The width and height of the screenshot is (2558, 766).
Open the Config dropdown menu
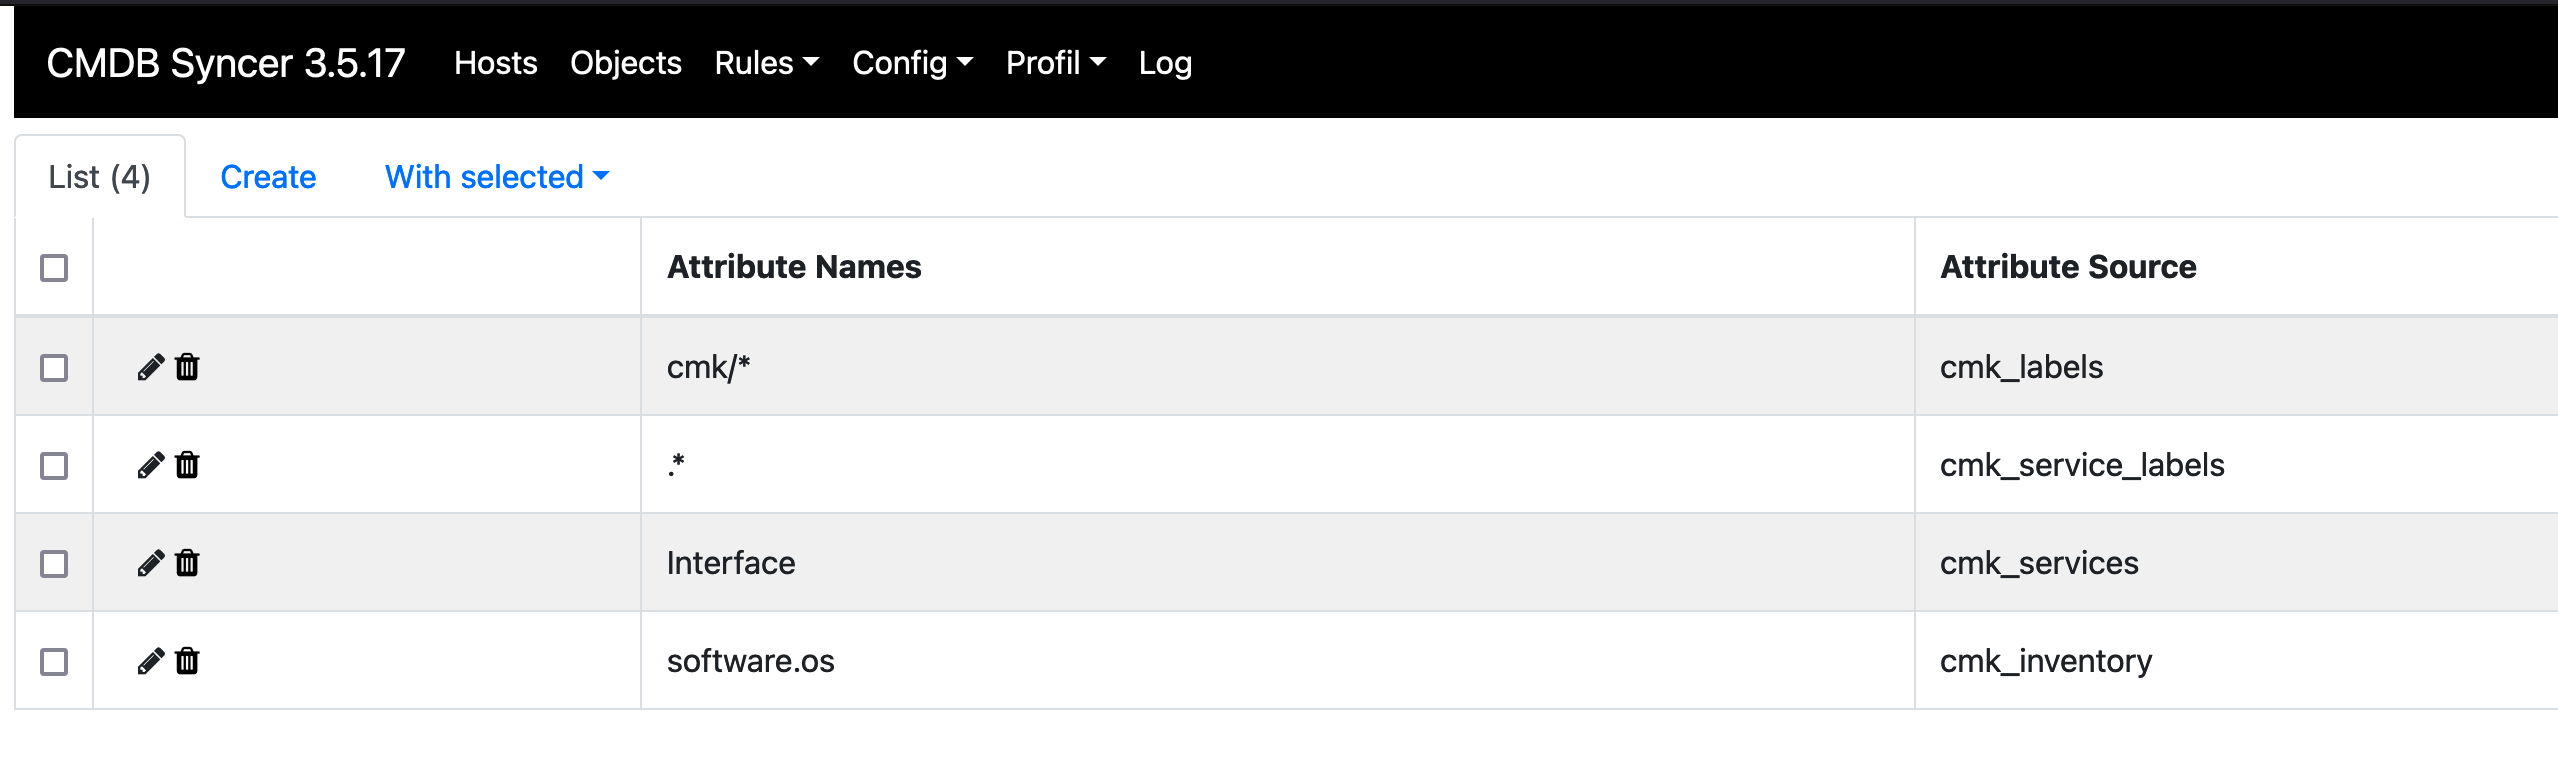click(x=912, y=63)
